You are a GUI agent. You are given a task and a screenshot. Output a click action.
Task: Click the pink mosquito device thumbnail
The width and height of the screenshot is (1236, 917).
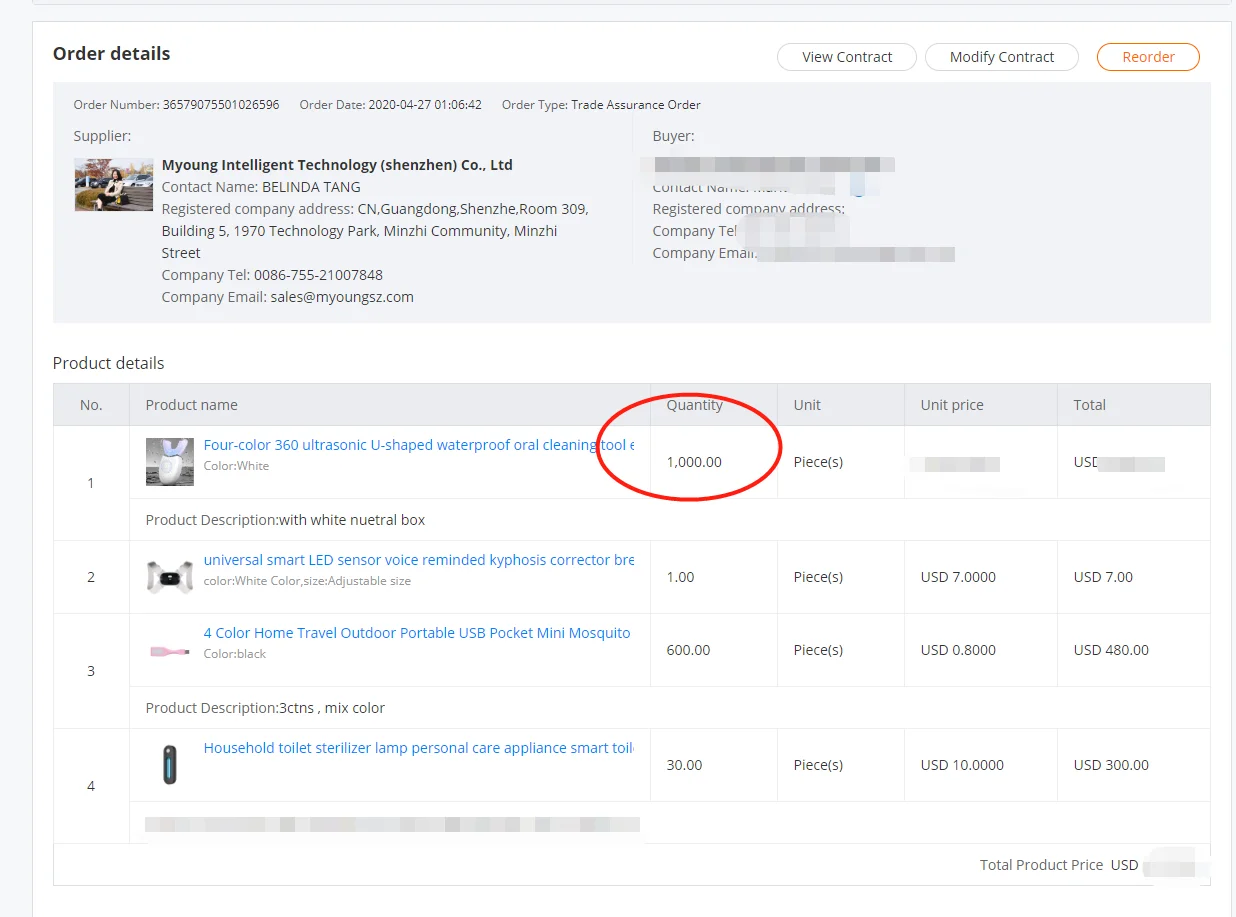pos(170,651)
